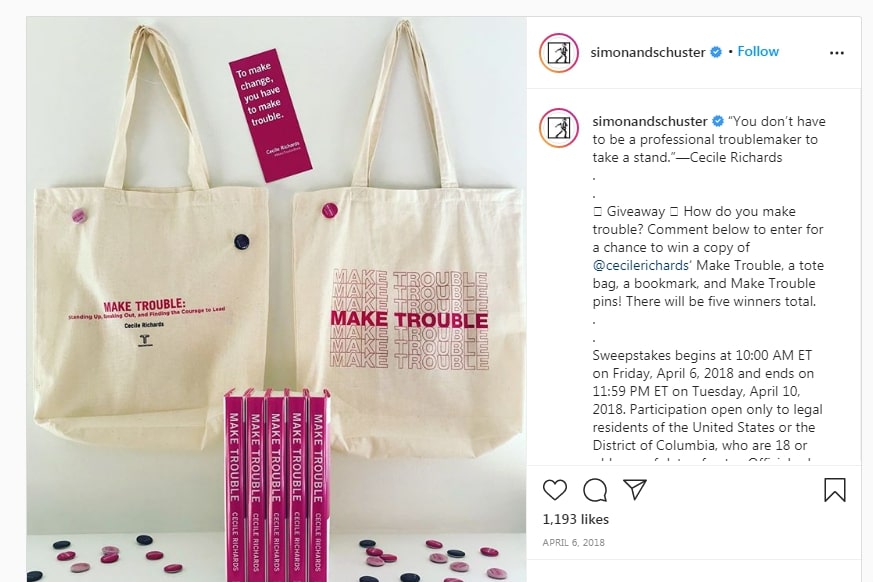This screenshot has width=873, height=582.
Task: Open simonandschuster avatar beside the caption
Action: tap(559, 128)
